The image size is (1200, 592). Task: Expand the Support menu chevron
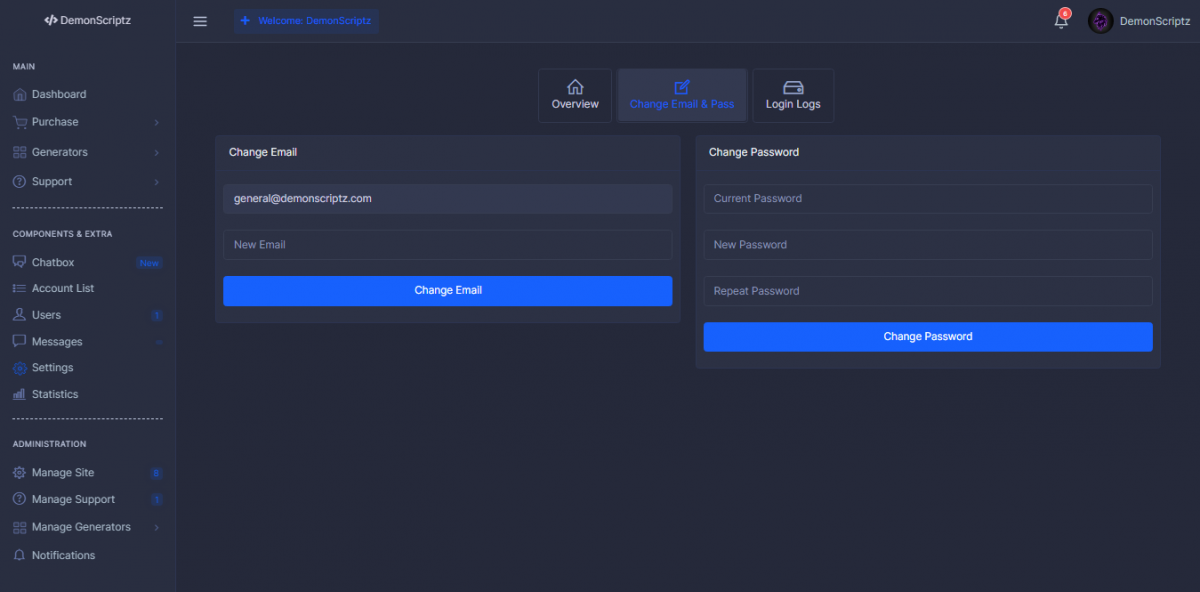click(x=157, y=182)
